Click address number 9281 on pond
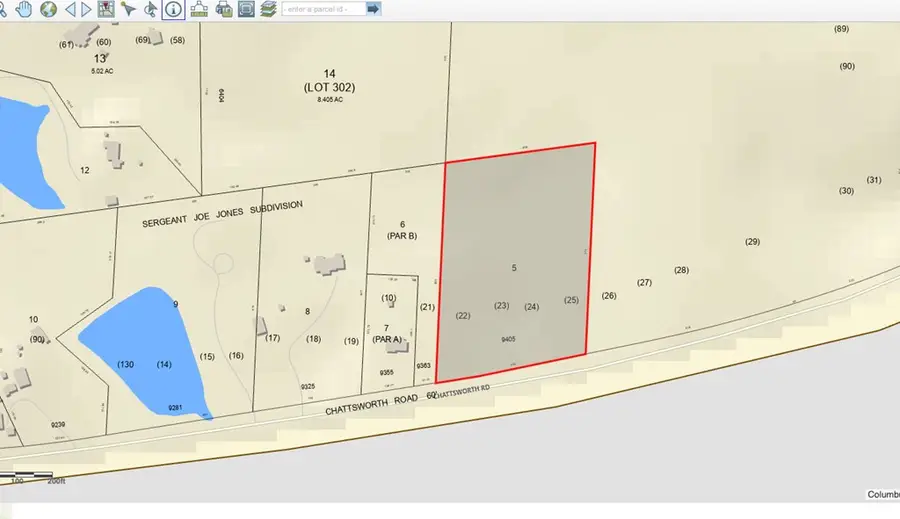The image size is (900, 519). click(x=175, y=408)
